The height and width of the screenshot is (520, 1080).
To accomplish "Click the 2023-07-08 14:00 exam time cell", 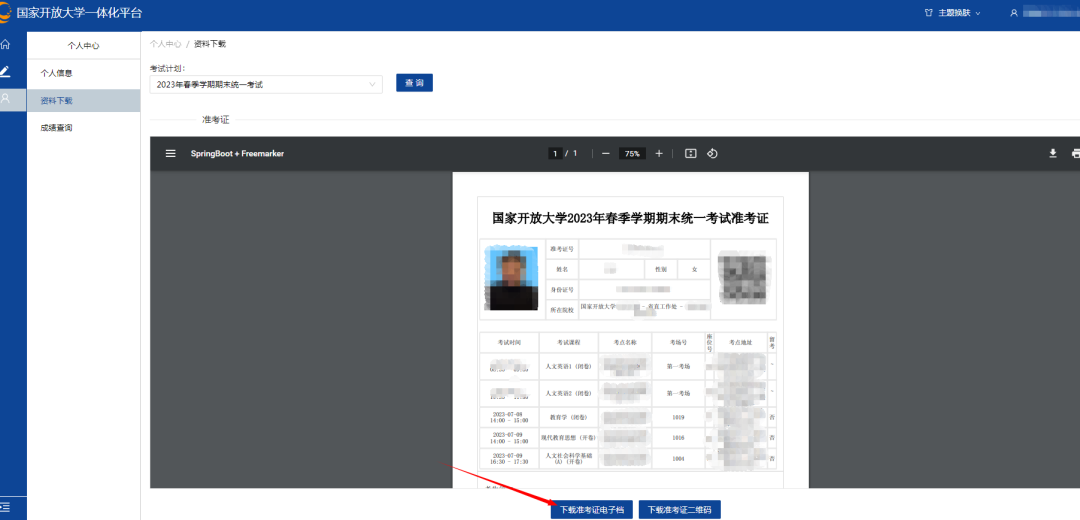I will click(x=510, y=417).
